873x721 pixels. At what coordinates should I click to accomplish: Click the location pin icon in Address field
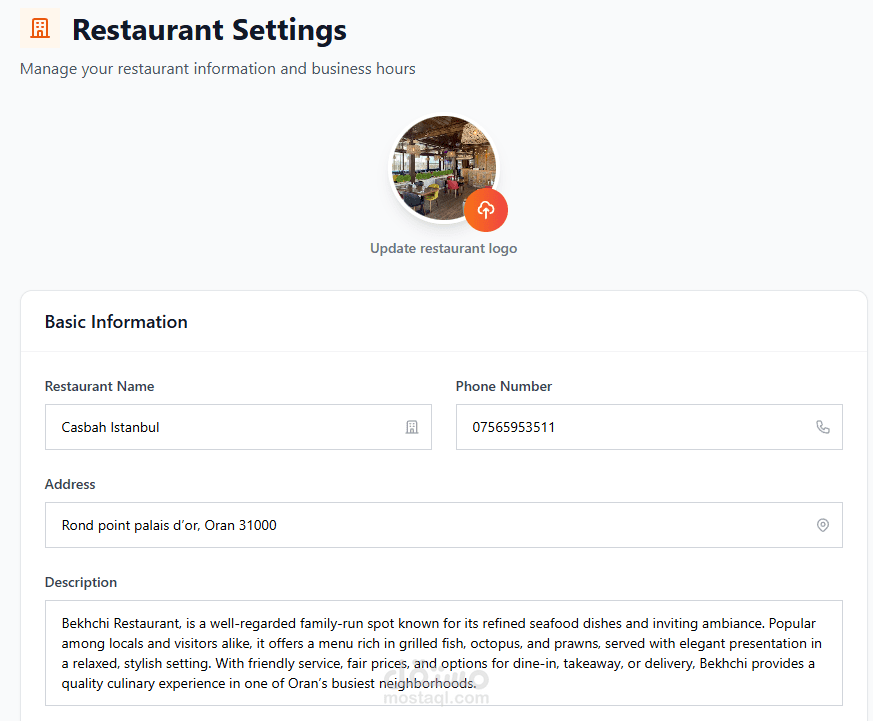click(x=822, y=525)
